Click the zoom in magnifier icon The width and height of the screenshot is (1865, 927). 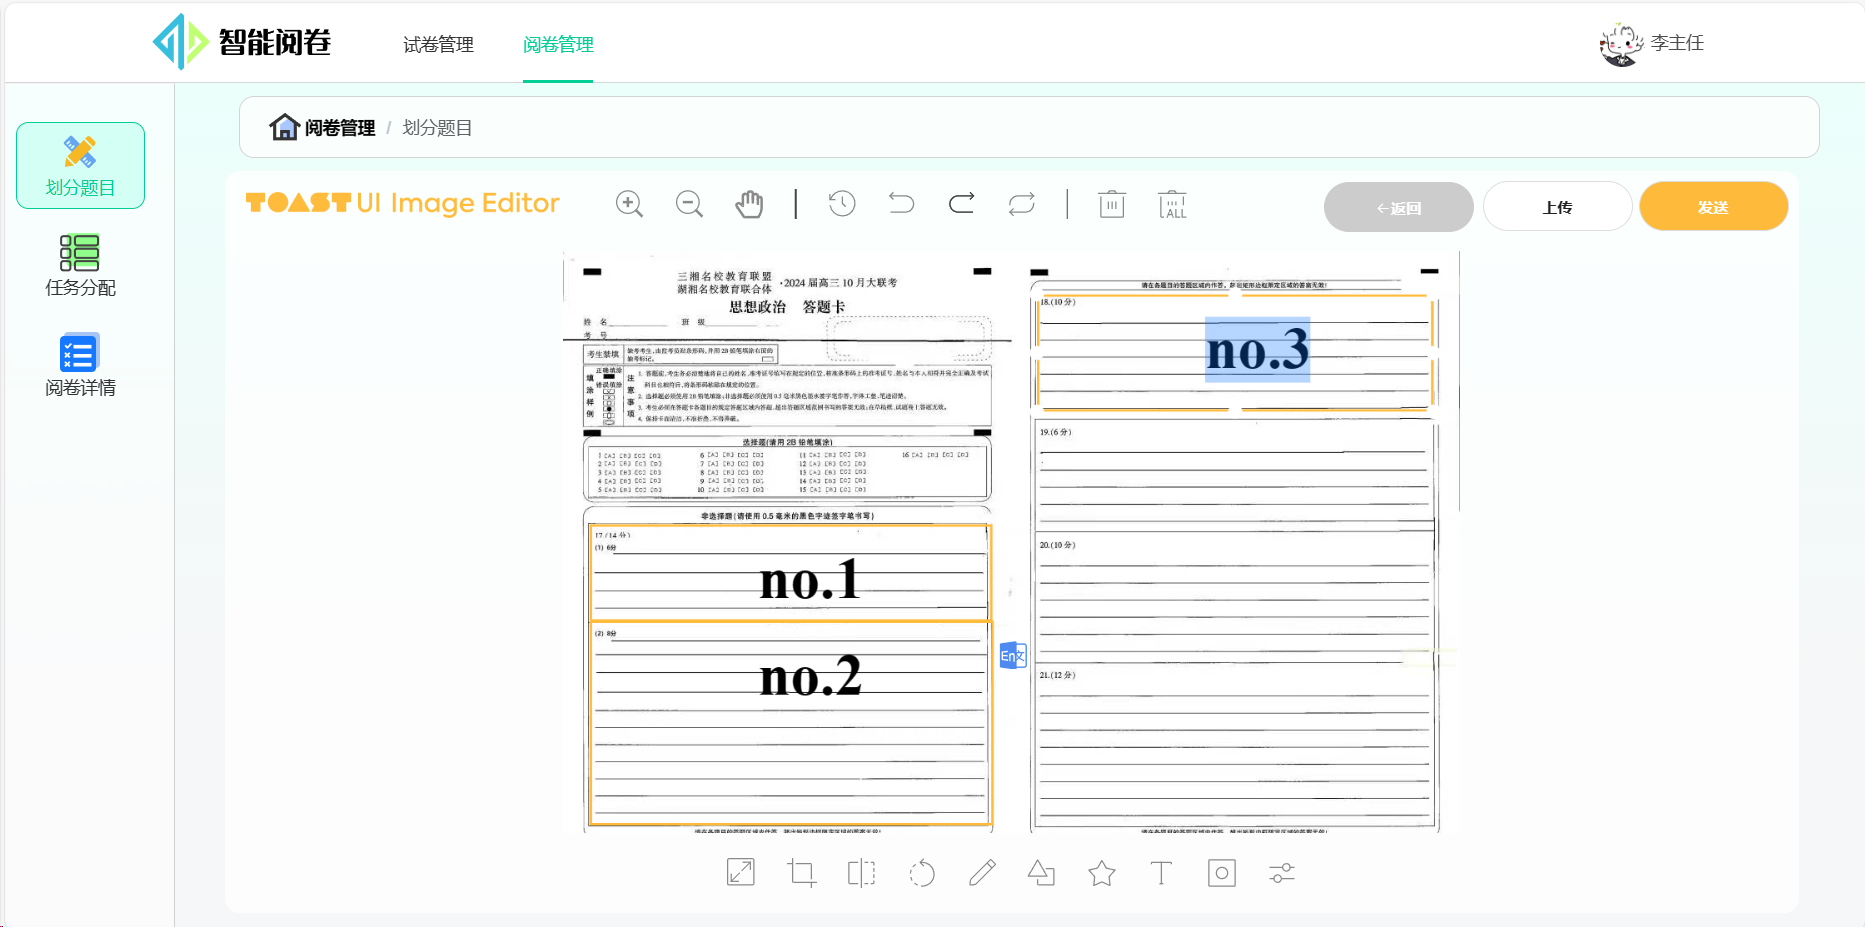point(629,204)
